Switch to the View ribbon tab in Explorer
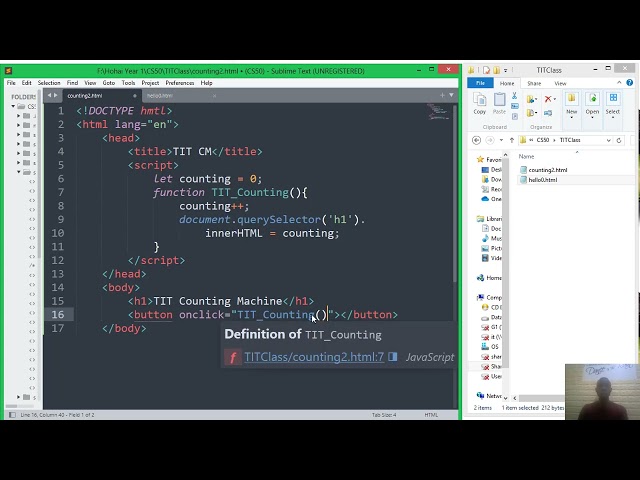This screenshot has width=640, height=480. 560,83
